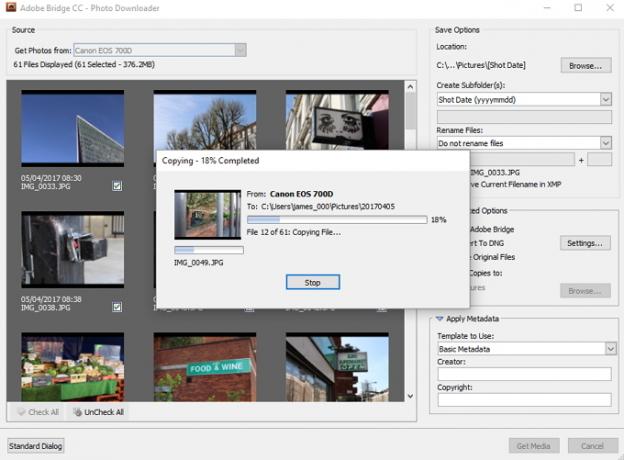Viewport: 624px width, 460px height.
Task: Click the scroll up arrow of thumbnails
Action: 410,86
